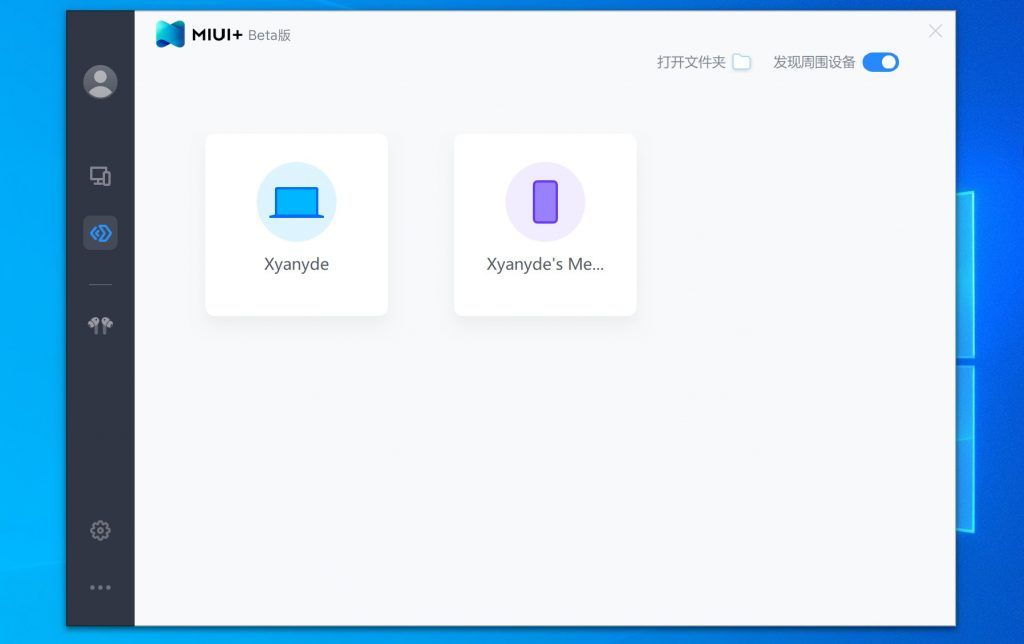This screenshot has width=1024, height=644.
Task: Click the folder icon next to 打开文件夹
Action: coord(741,61)
